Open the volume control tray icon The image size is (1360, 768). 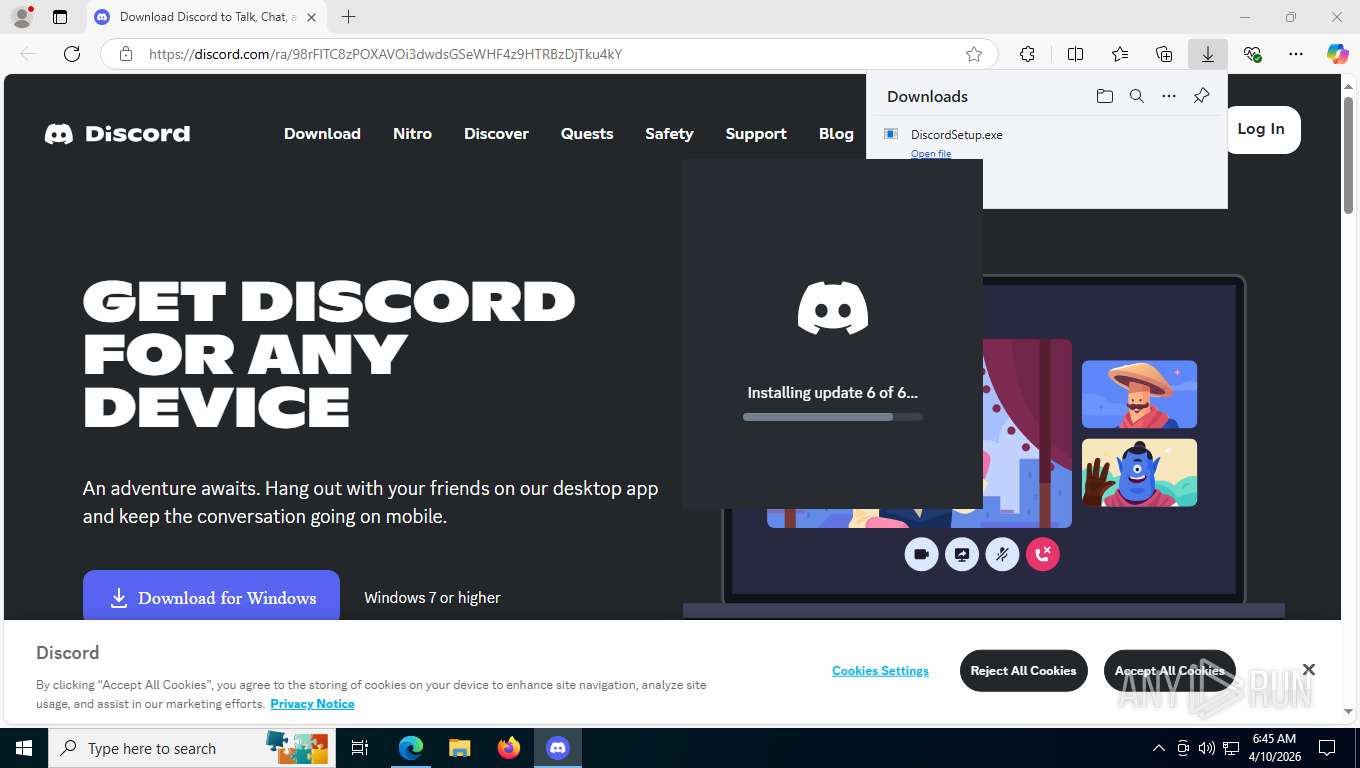pos(1207,748)
